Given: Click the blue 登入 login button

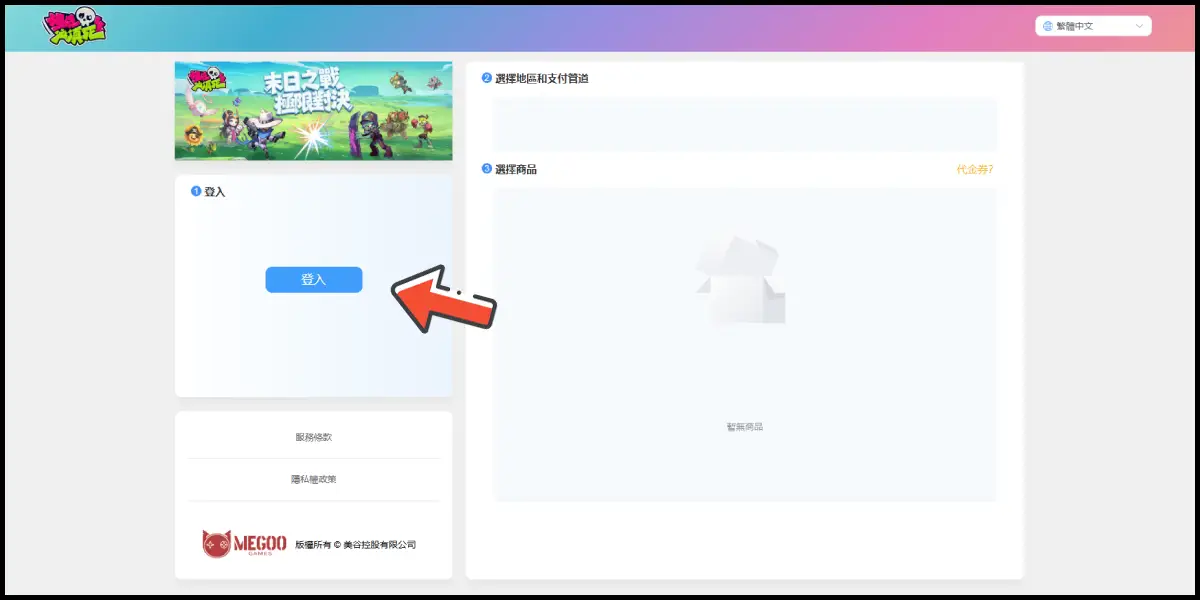Looking at the screenshot, I should 314,280.
